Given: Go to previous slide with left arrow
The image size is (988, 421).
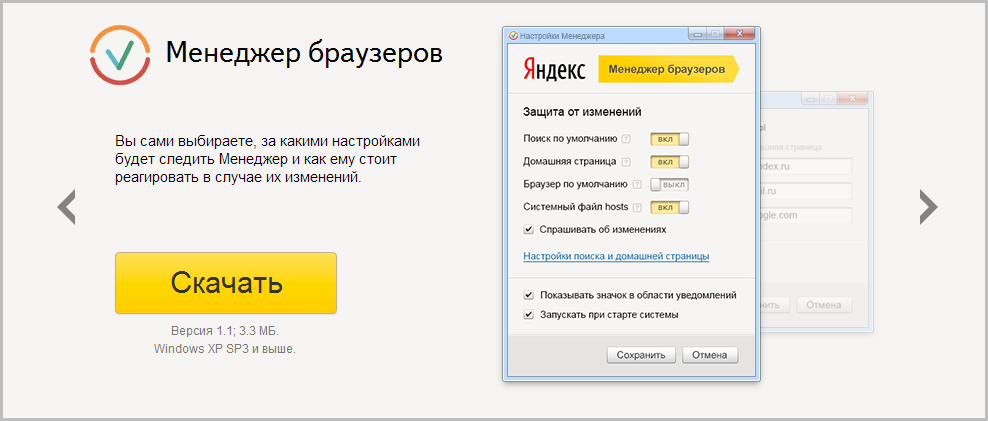Looking at the screenshot, I should 66,207.
